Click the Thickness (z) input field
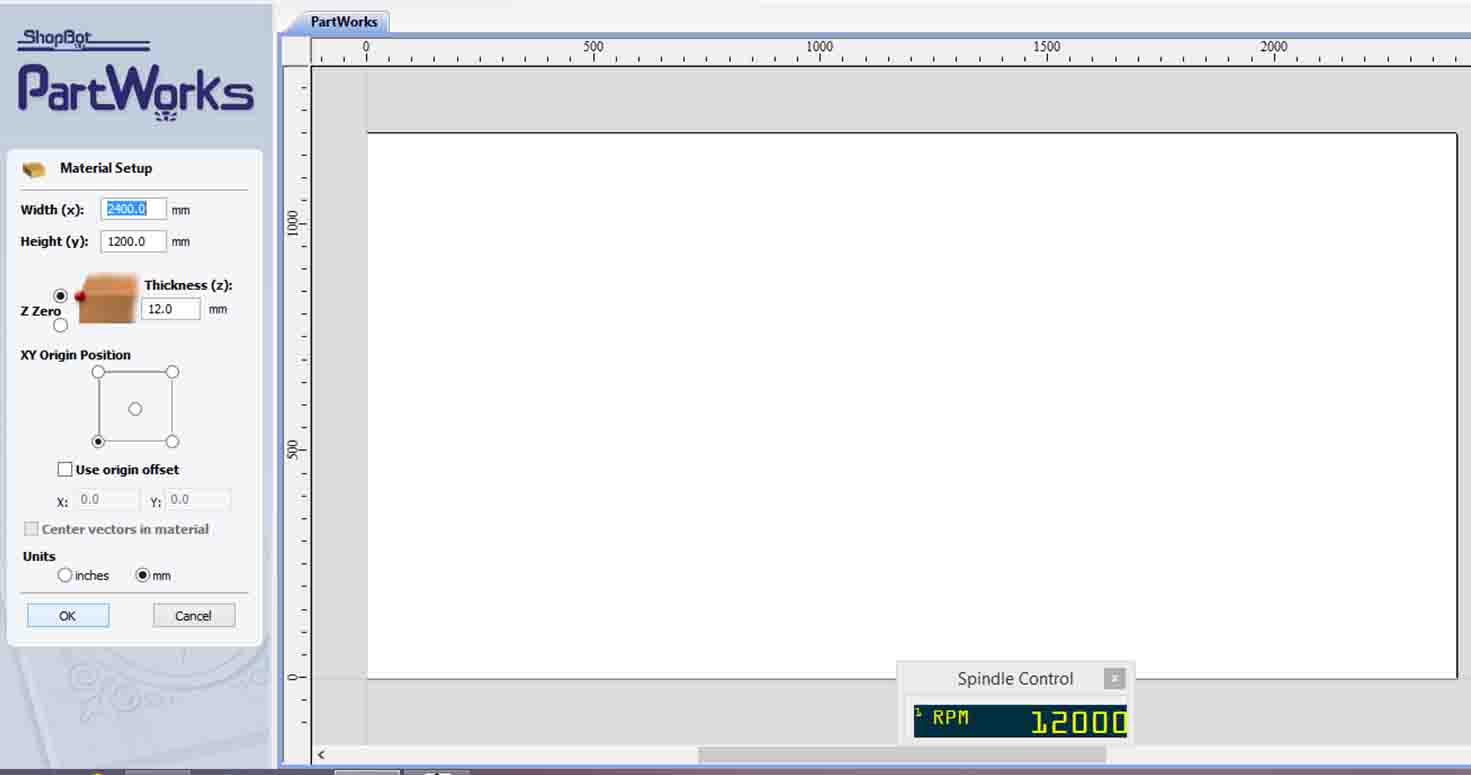This screenshot has height=775, width=1471. point(171,309)
